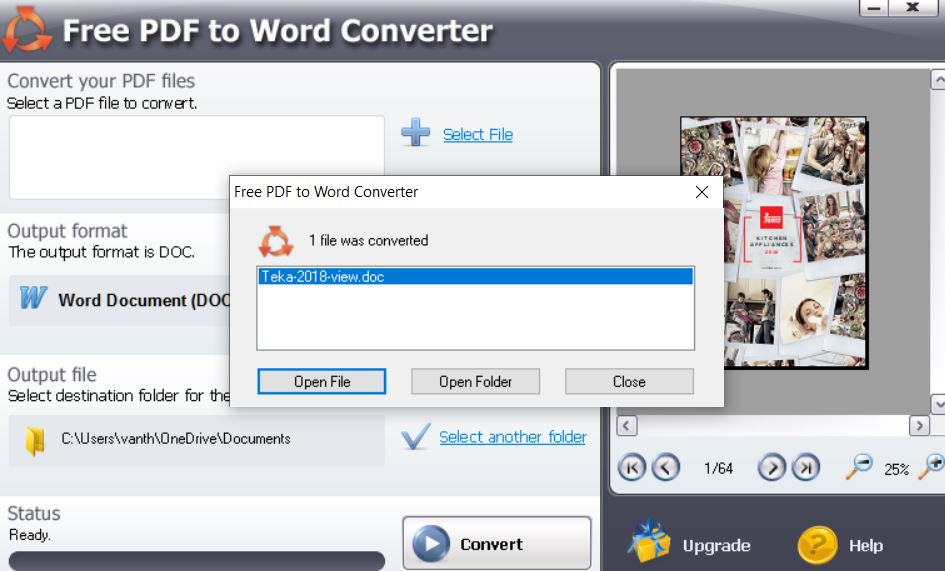Click the blue checkmark icon
The width and height of the screenshot is (945, 571).
[x=416, y=437]
